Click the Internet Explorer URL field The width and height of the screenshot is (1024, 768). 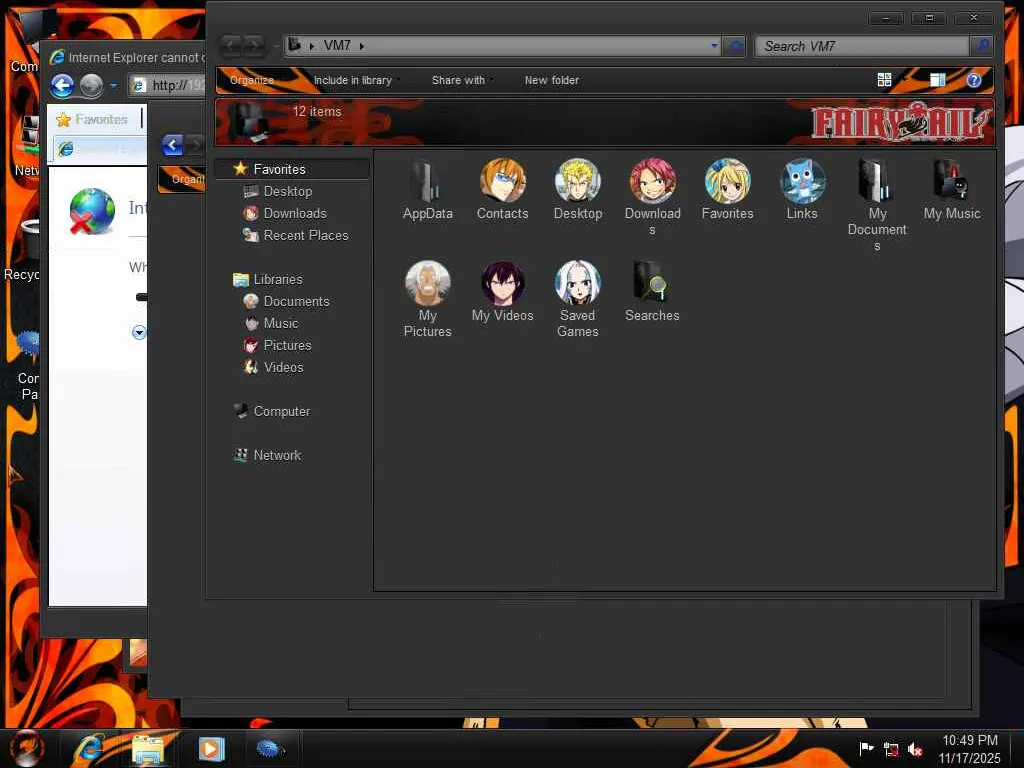168,85
